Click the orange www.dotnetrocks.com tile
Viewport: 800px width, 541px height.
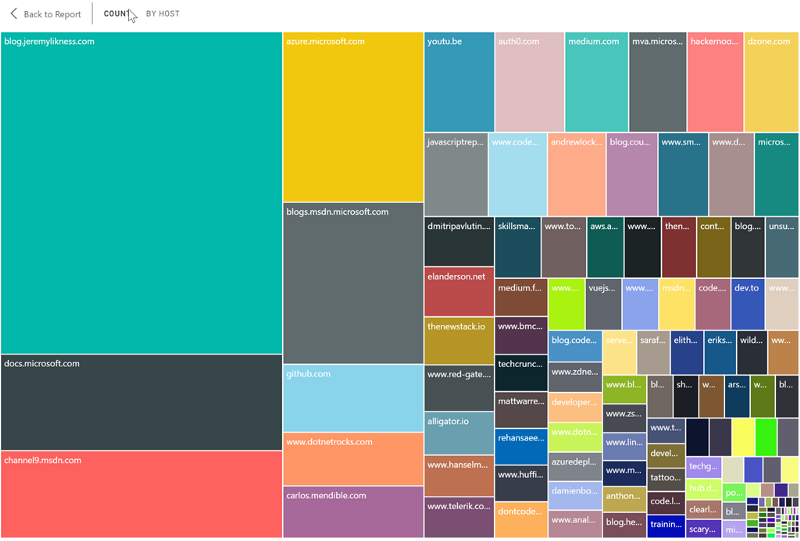353,459
